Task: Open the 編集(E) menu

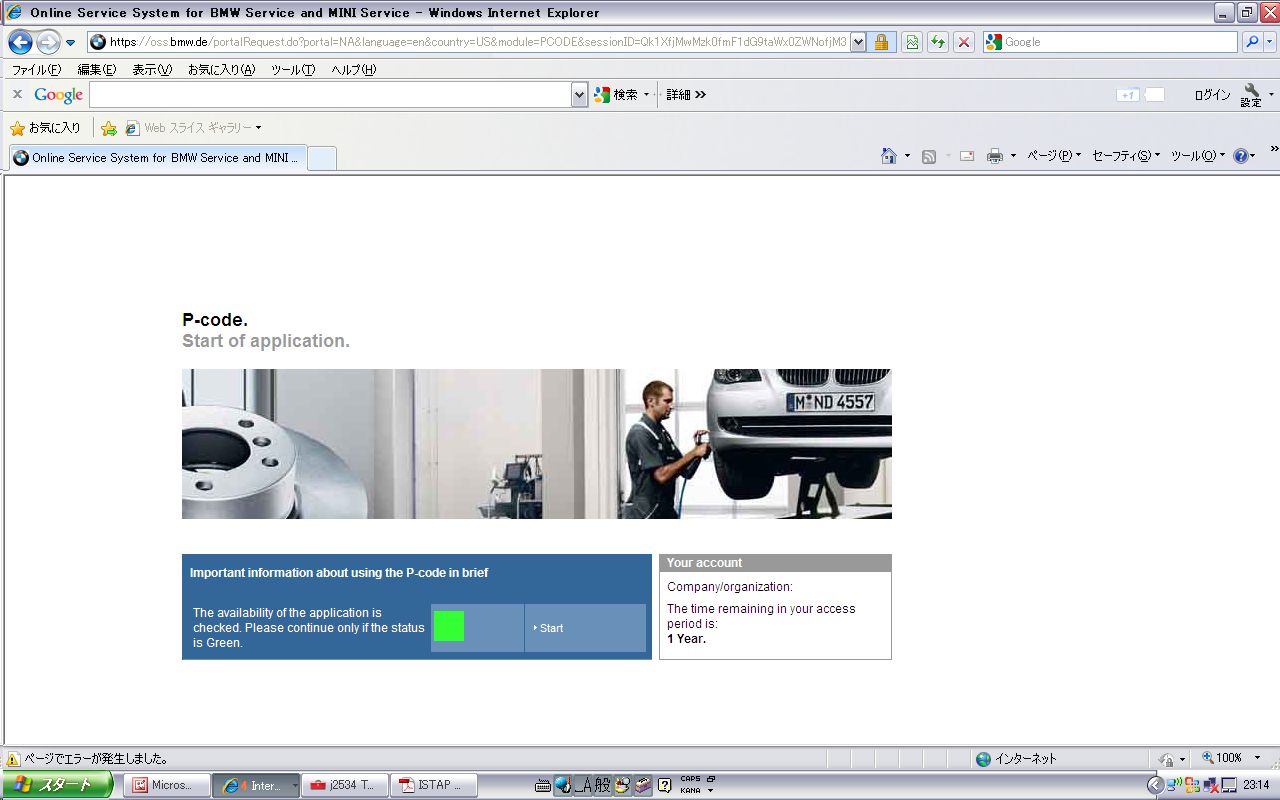Action: 97,70
